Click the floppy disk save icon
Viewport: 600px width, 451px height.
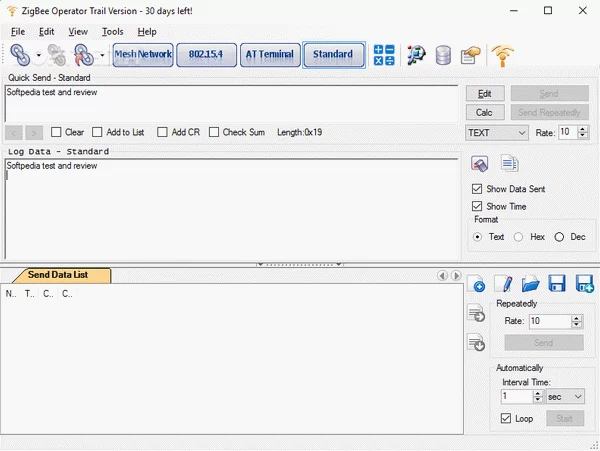pos(557,284)
